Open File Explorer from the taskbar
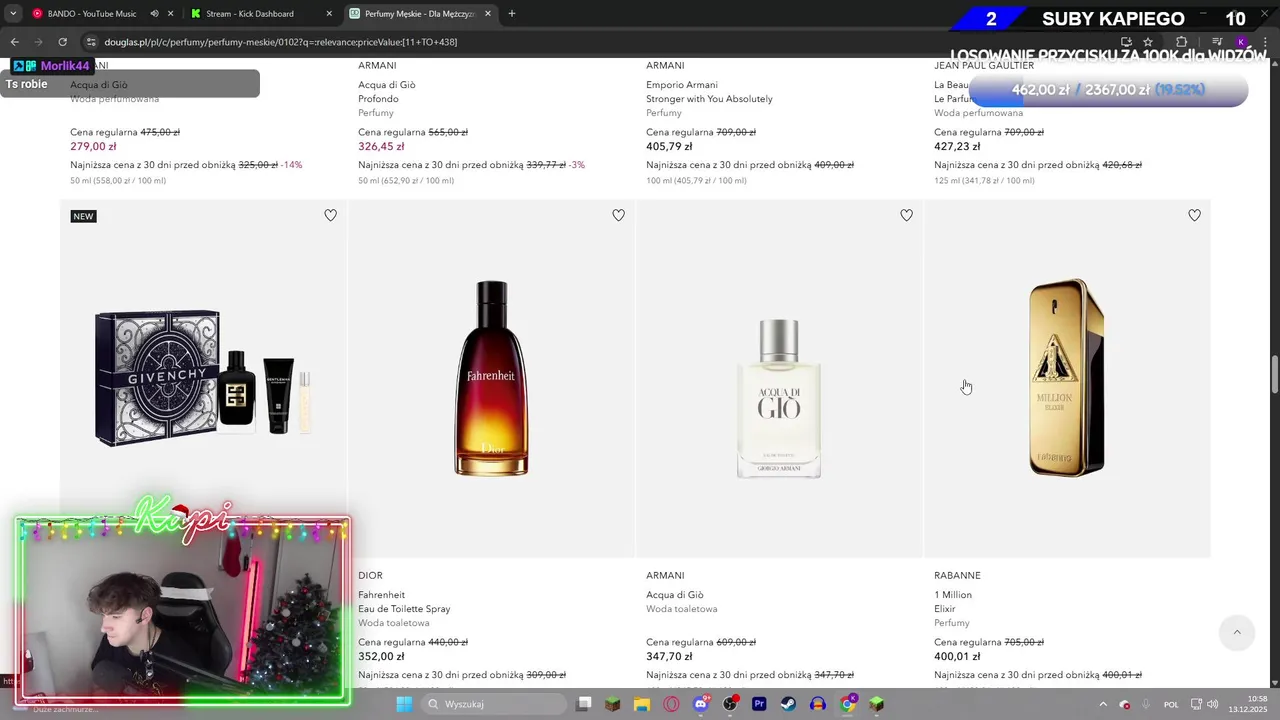 pos(642,704)
